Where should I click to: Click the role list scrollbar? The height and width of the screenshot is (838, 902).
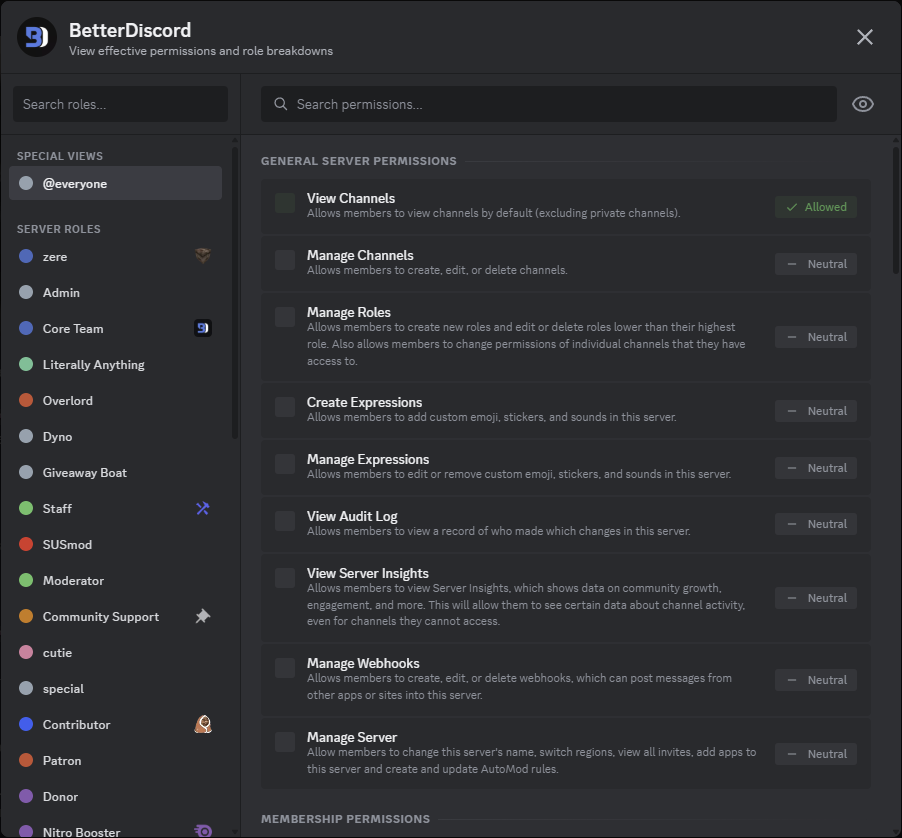click(235, 293)
